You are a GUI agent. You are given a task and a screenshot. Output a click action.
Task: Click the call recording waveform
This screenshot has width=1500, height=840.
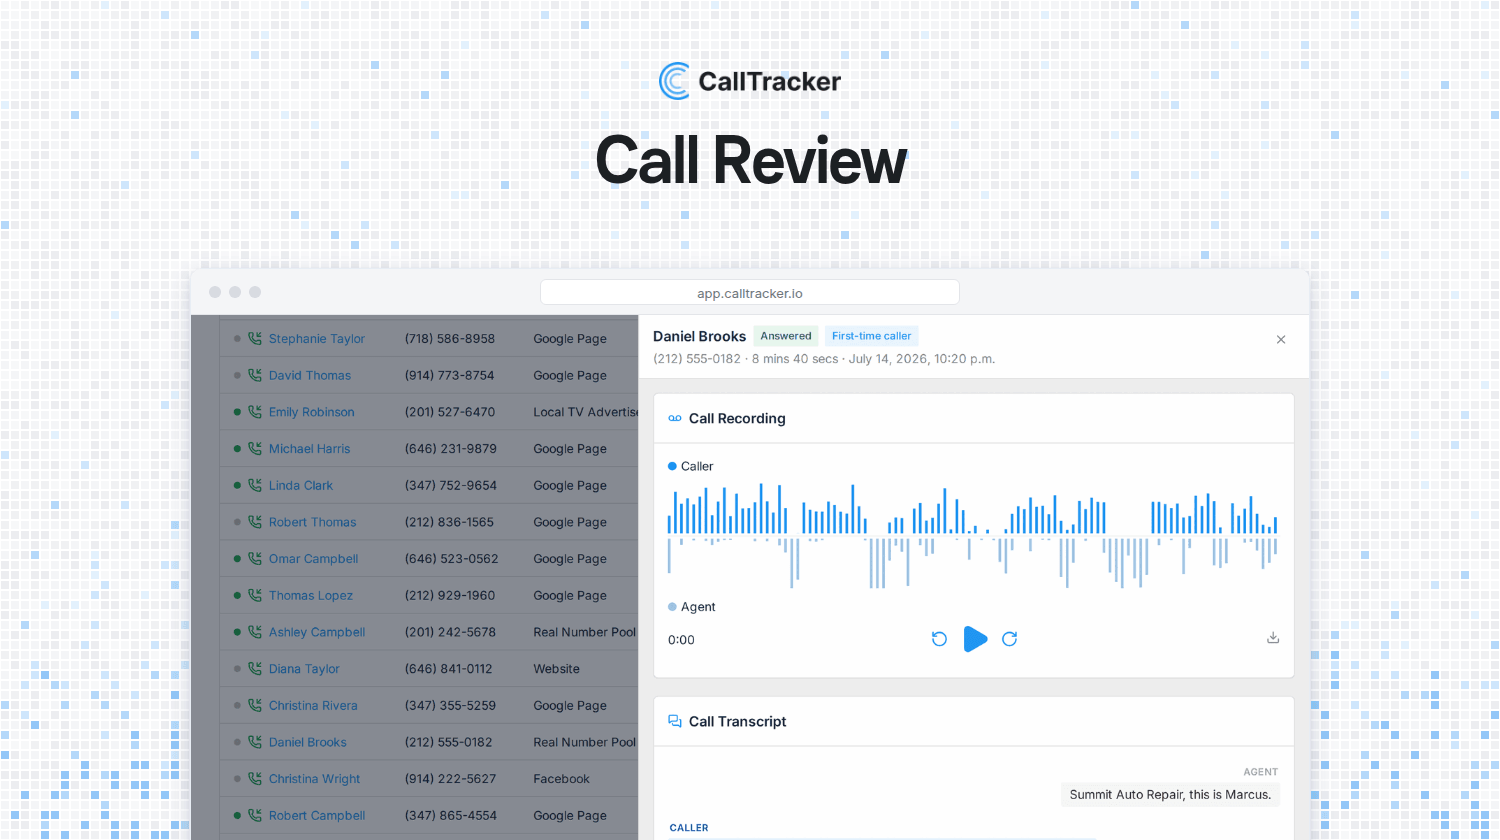[972, 537]
